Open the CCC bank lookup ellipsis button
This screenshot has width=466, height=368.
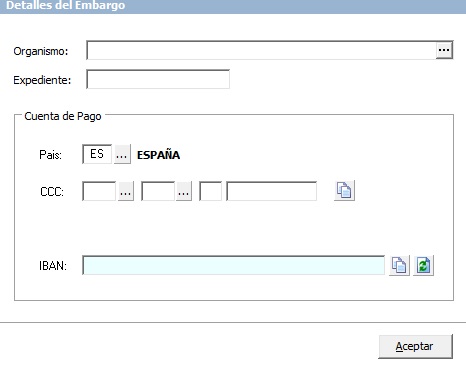126,191
